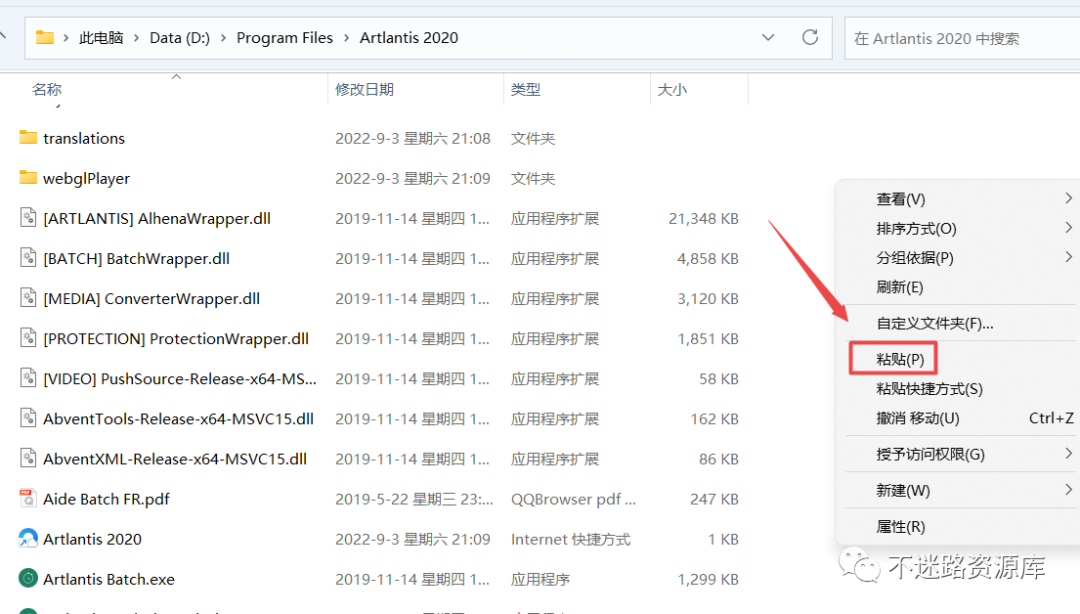
Task: Click the webglPlayer folder icon
Action: 28,178
